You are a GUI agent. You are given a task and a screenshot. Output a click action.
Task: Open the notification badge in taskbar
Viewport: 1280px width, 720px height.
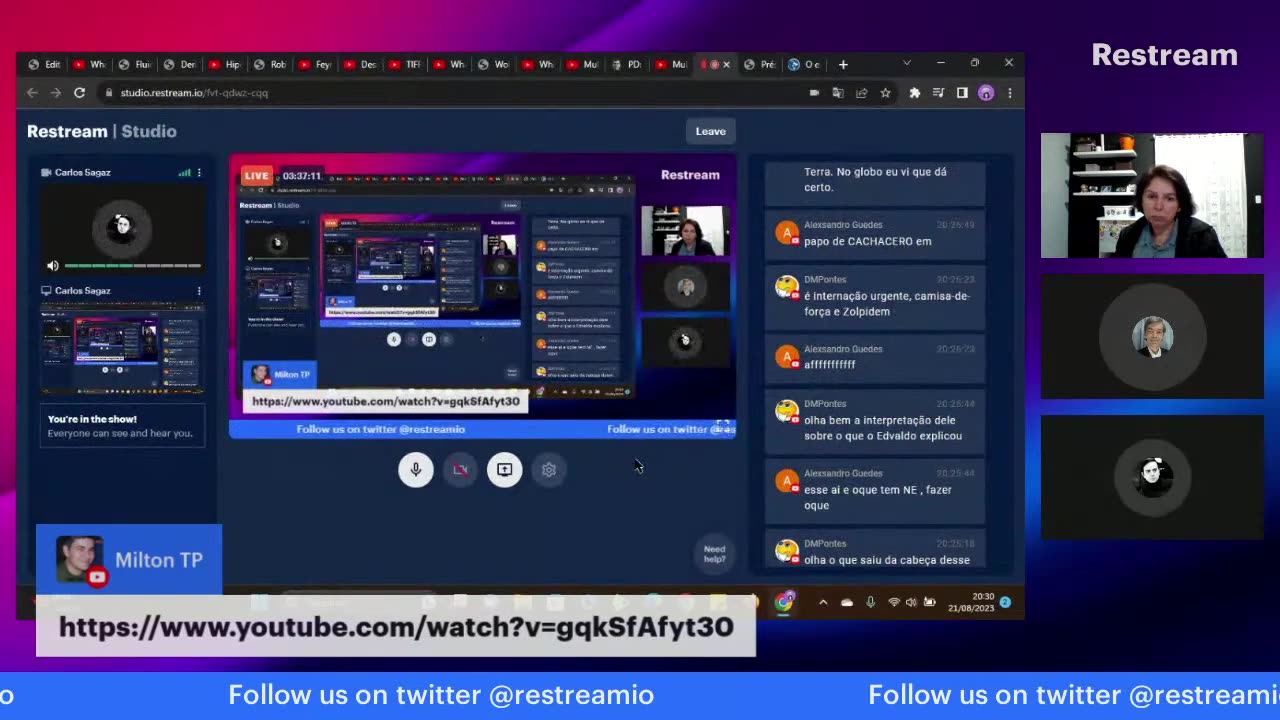(x=1006, y=602)
